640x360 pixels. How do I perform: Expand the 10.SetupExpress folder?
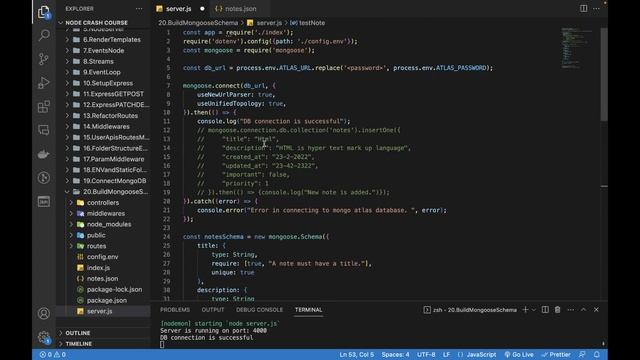point(104,83)
